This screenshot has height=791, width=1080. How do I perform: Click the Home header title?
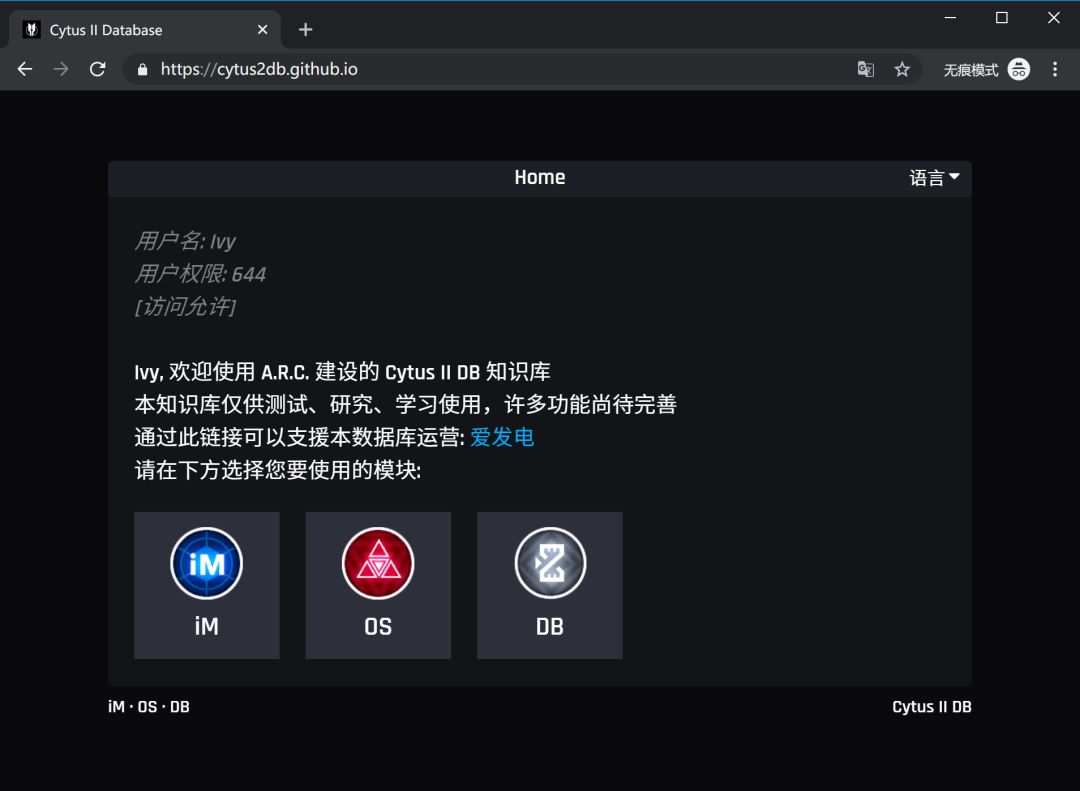tap(540, 178)
